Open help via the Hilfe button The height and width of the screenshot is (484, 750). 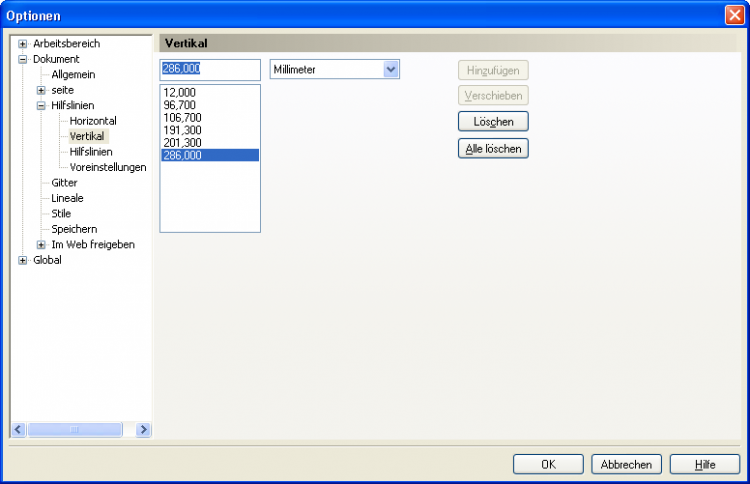pyautogui.click(x=704, y=464)
